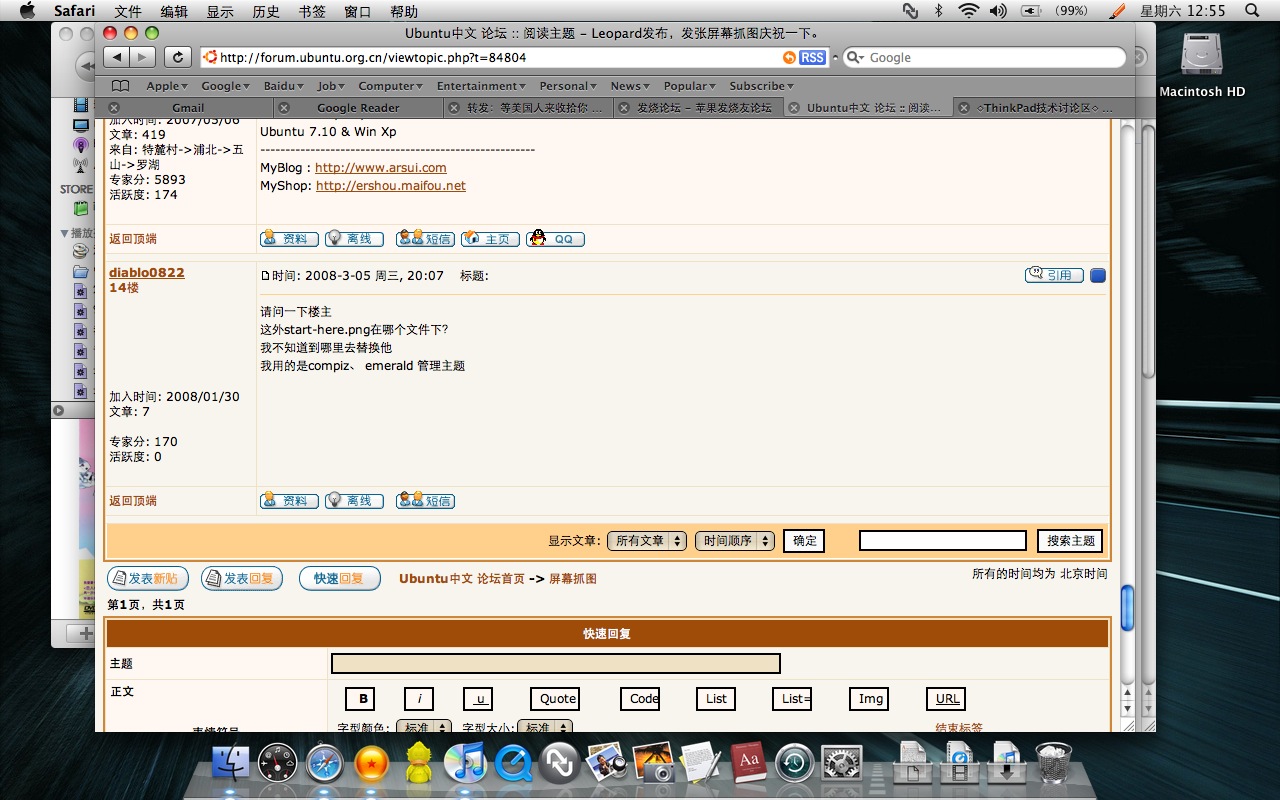Open the volume control in menu bar

(x=998, y=10)
